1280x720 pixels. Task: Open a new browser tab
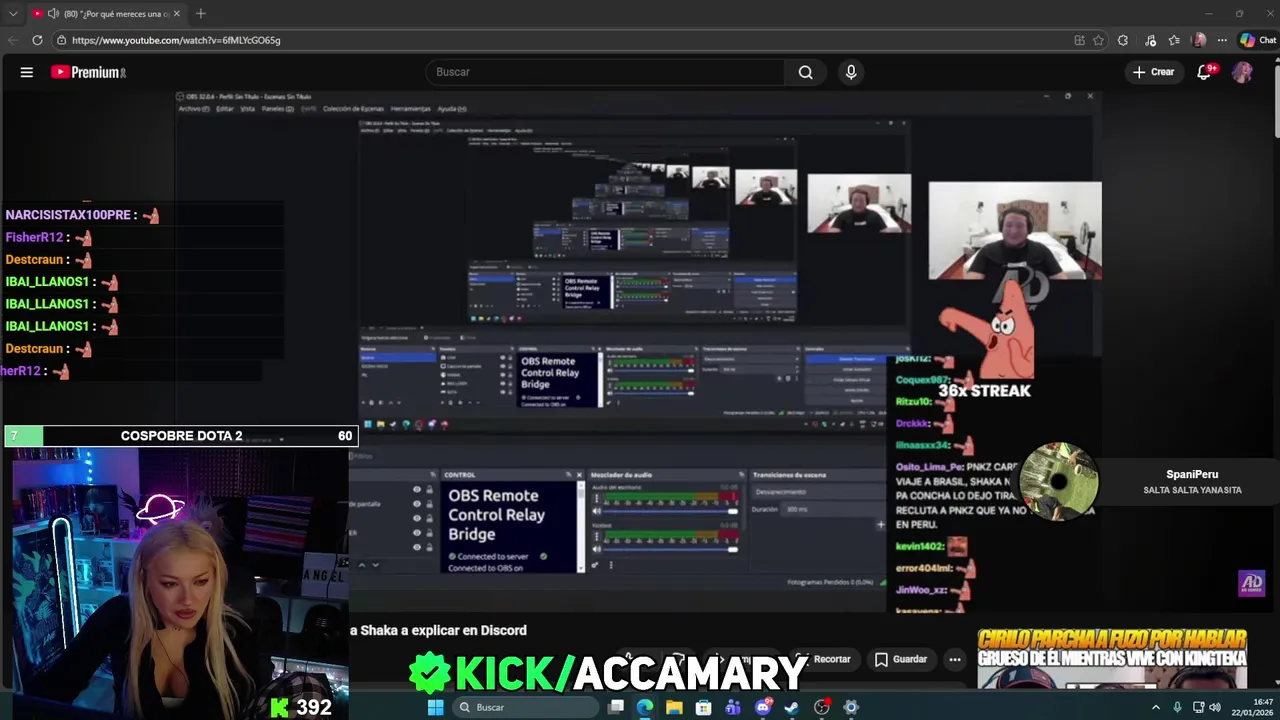click(x=201, y=14)
